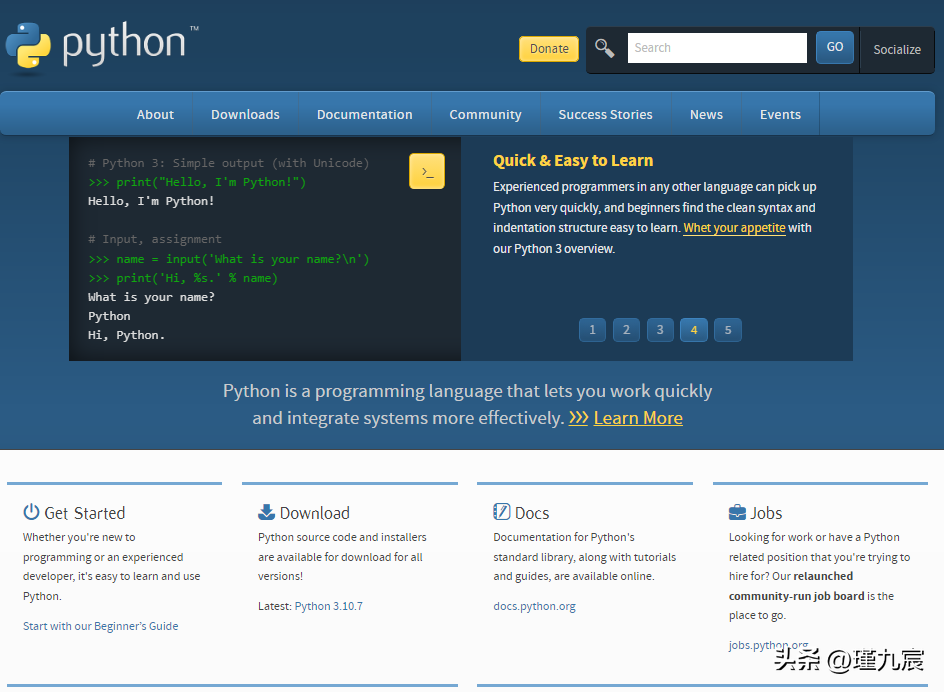Image resolution: width=944 pixels, height=692 pixels.
Task: Click the Get Started heading
Action: click(x=84, y=513)
